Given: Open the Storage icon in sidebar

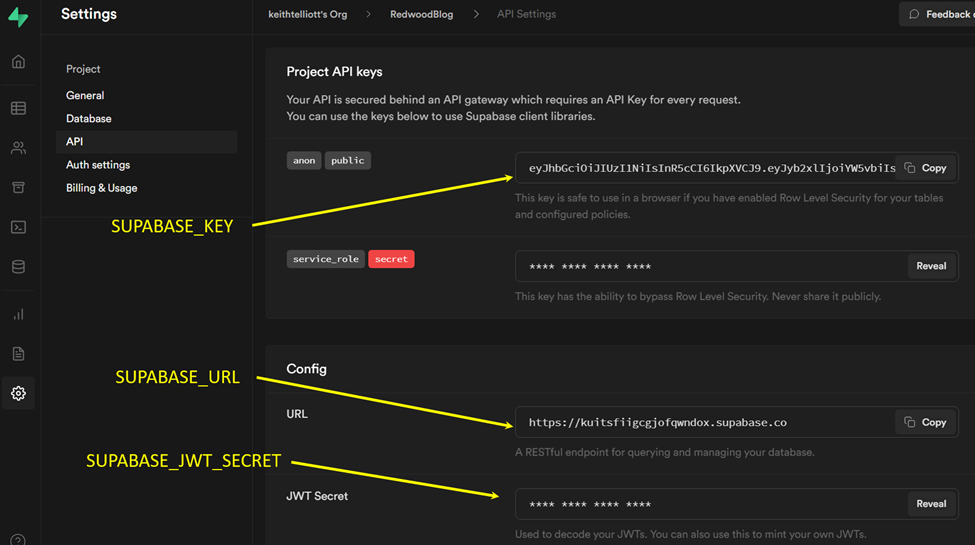Looking at the screenshot, I should [x=18, y=187].
